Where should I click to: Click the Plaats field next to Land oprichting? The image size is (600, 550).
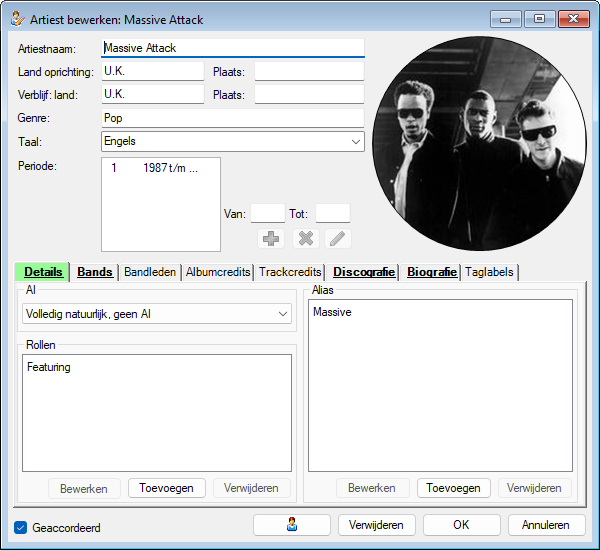click(x=309, y=71)
